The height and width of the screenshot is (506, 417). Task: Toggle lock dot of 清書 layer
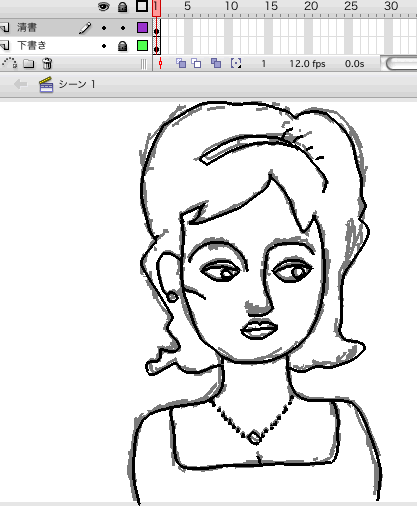point(123,28)
